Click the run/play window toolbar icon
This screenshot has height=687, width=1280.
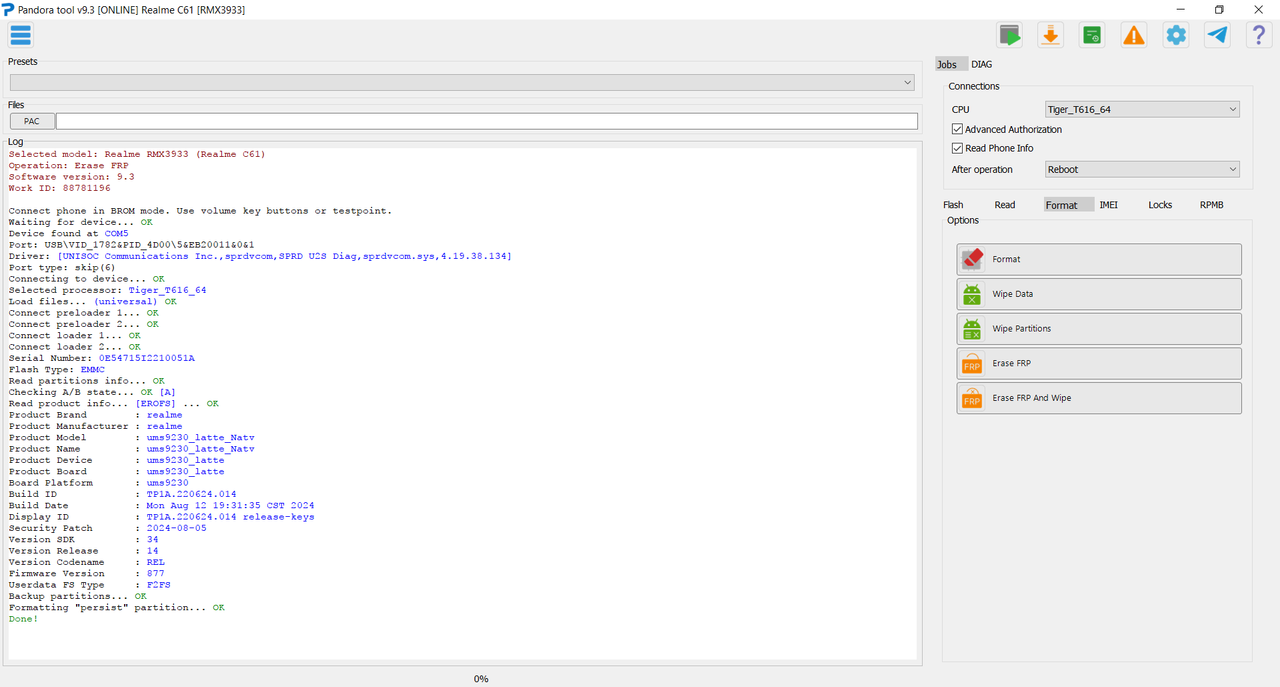click(x=1010, y=35)
